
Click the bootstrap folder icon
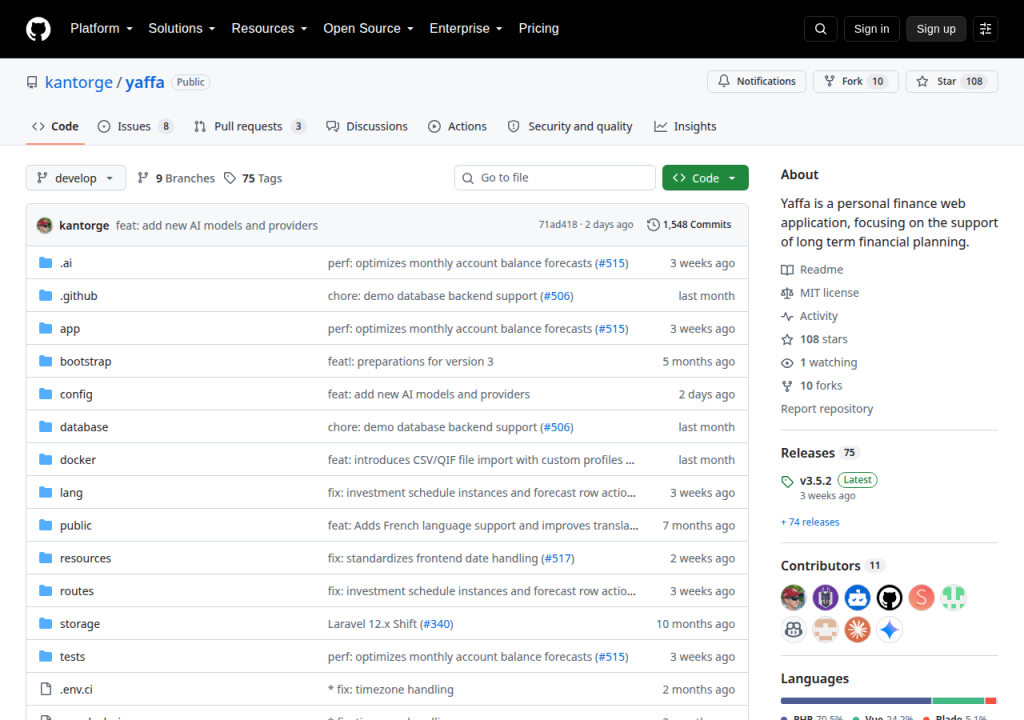coord(45,361)
